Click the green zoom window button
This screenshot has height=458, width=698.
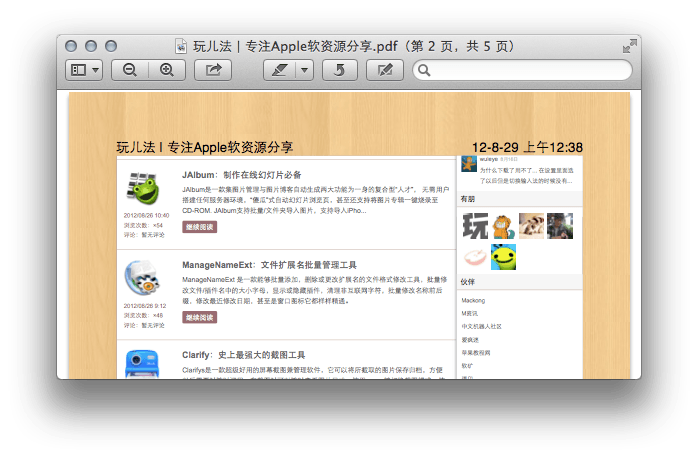111,46
